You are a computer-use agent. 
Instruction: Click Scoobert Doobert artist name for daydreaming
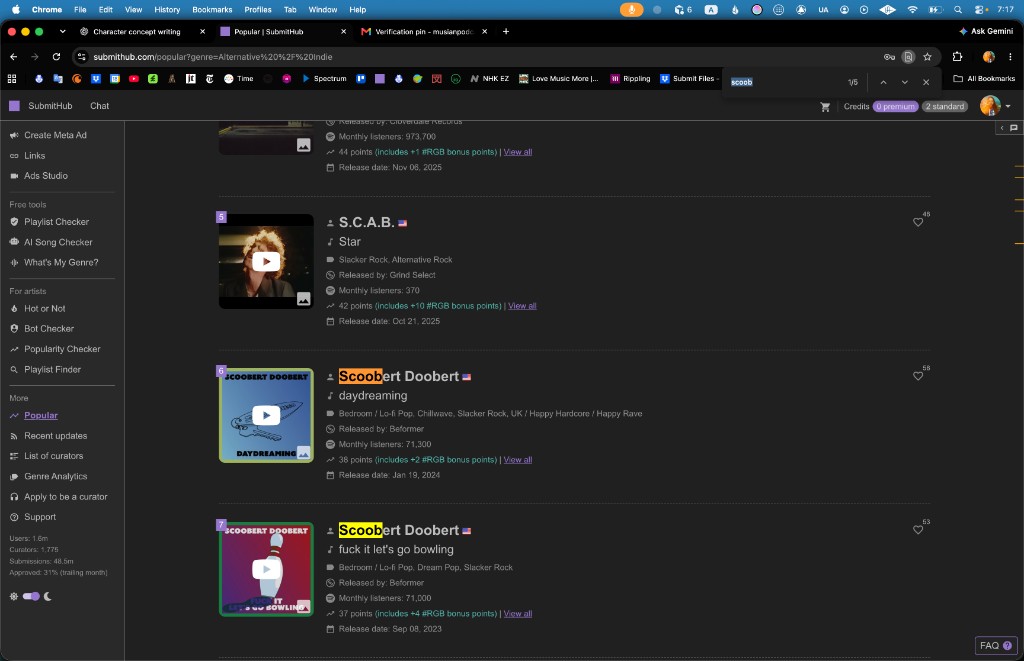pyautogui.click(x=398, y=376)
